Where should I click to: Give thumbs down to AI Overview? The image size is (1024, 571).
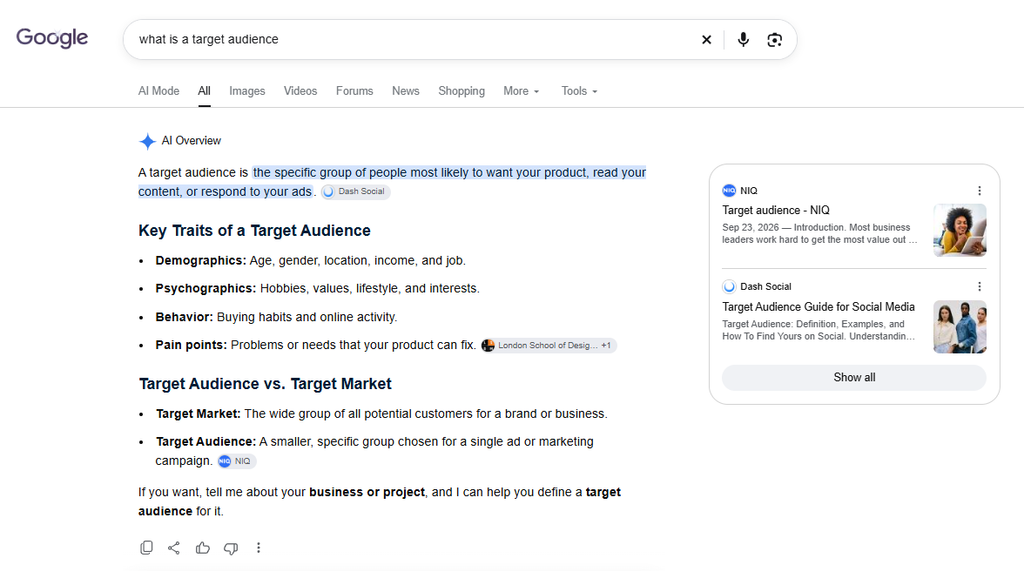(x=231, y=548)
